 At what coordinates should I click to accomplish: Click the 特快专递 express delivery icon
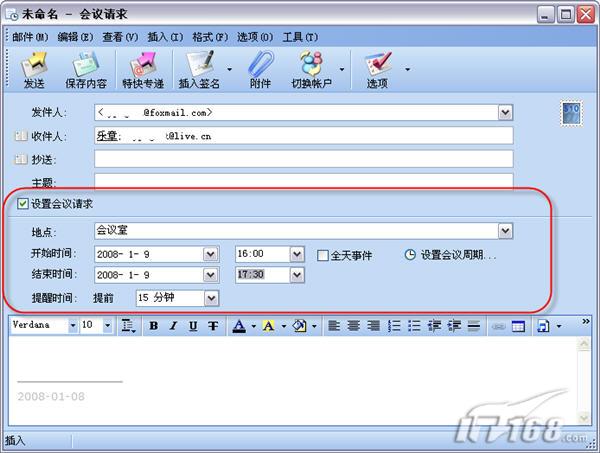[x=143, y=70]
